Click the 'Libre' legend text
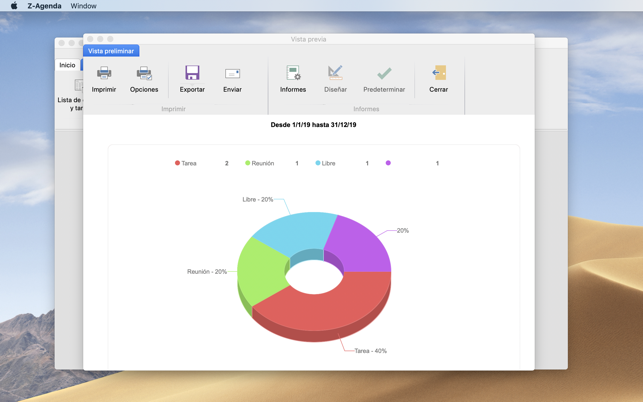643x402 pixels. tap(328, 163)
